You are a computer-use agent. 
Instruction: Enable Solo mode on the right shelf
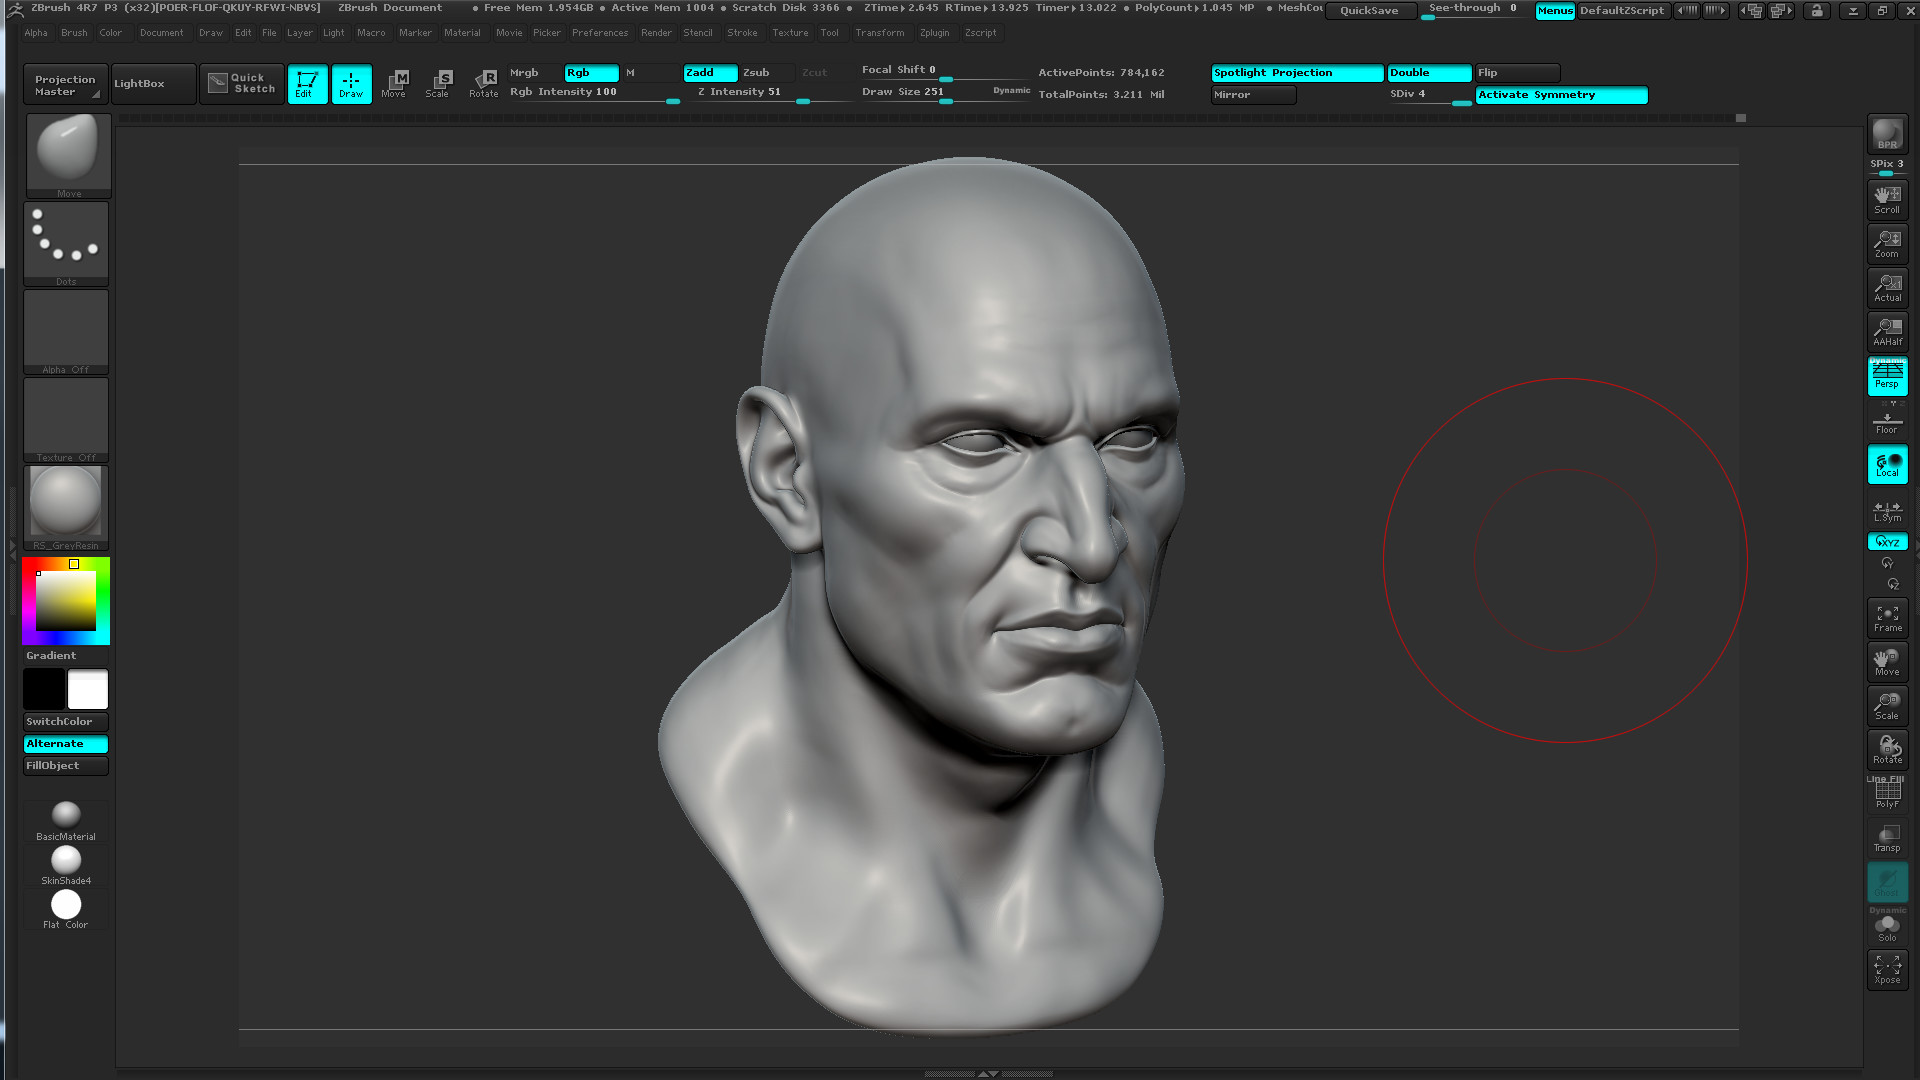(x=1887, y=925)
